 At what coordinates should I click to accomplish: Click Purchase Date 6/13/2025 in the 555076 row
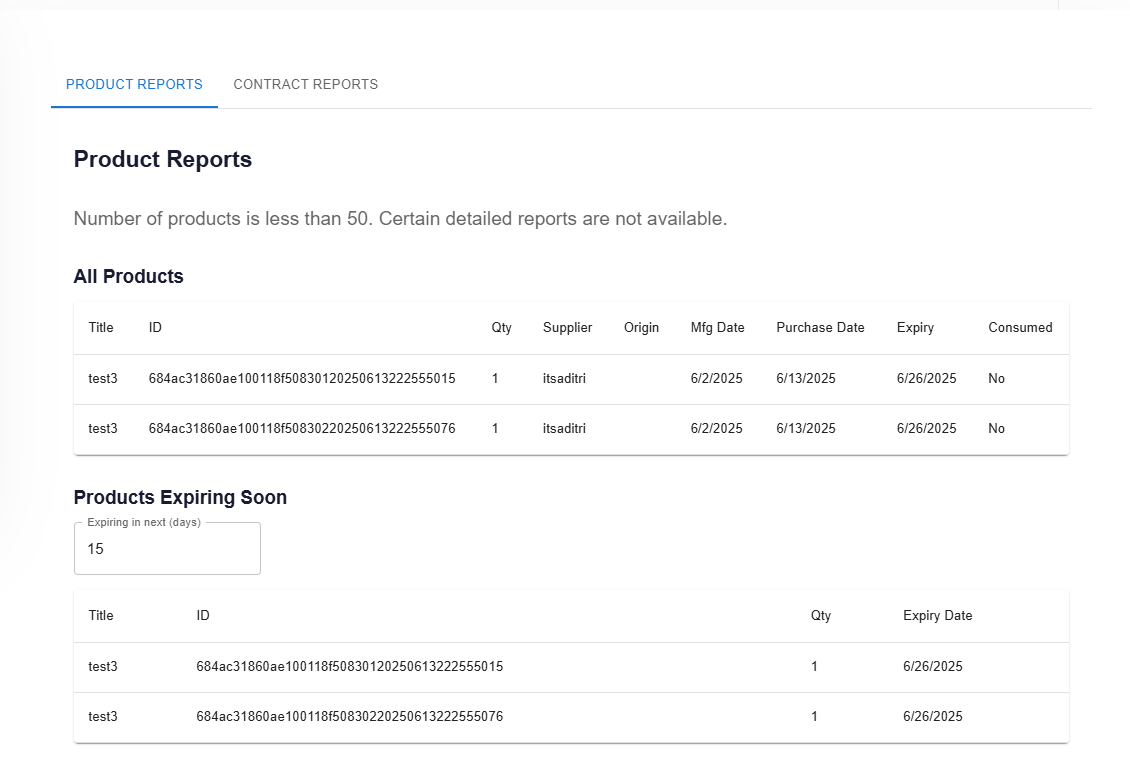(806, 428)
